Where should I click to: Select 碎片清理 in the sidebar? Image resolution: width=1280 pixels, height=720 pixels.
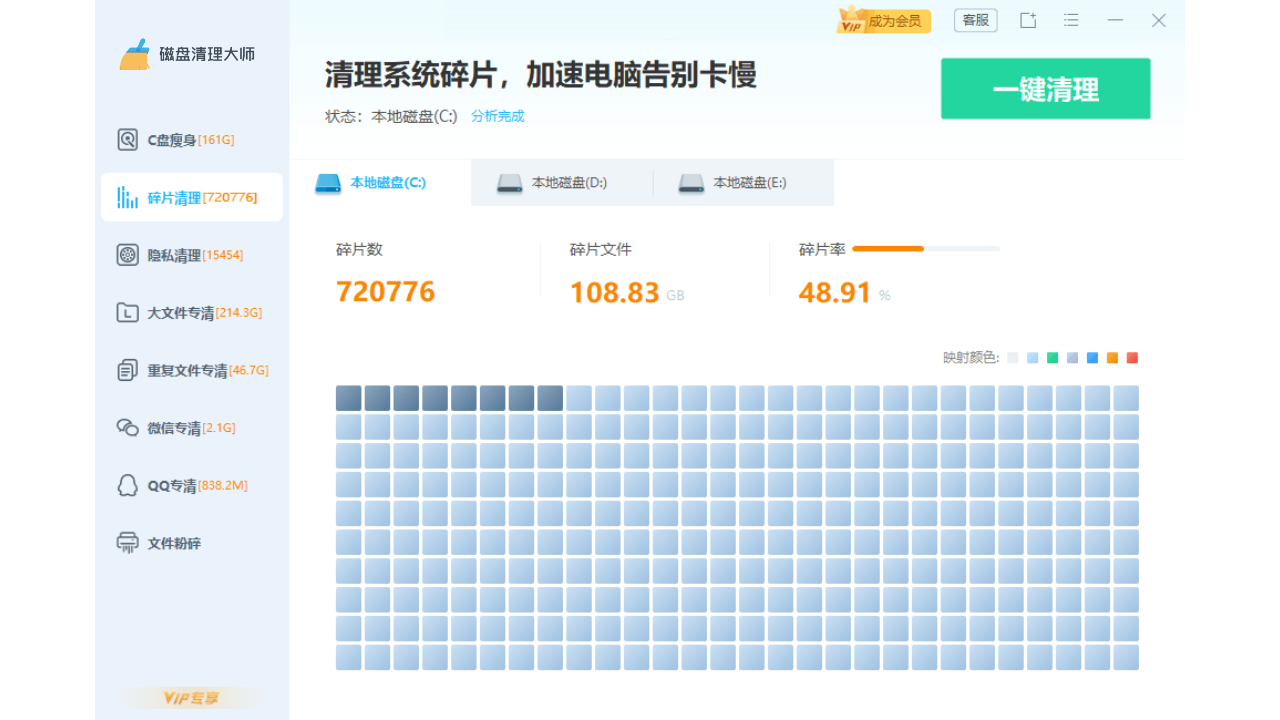coord(191,197)
